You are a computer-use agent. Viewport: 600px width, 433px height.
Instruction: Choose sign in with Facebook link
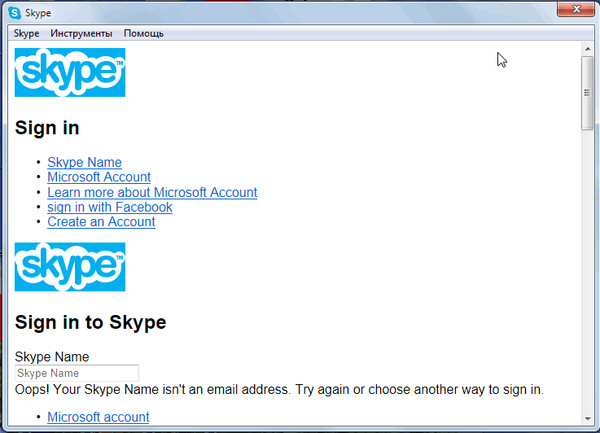point(110,207)
